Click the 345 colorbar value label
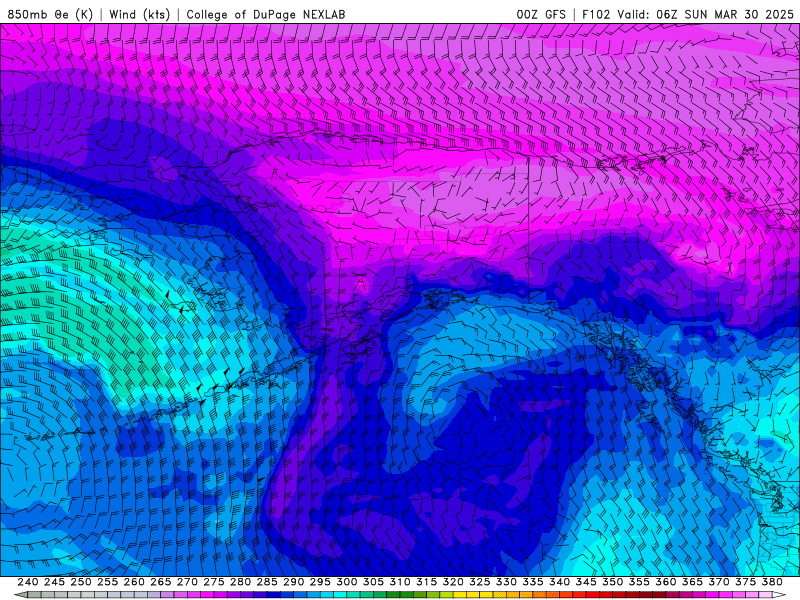800x600 pixels. coord(586,582)
